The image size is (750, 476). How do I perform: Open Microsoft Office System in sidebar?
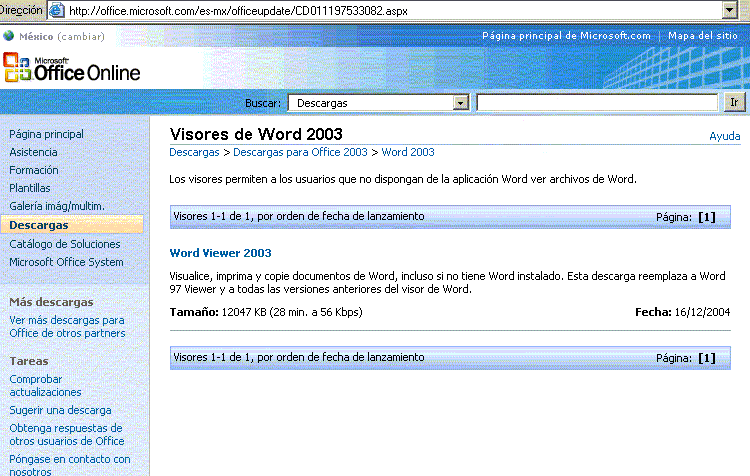66,262
